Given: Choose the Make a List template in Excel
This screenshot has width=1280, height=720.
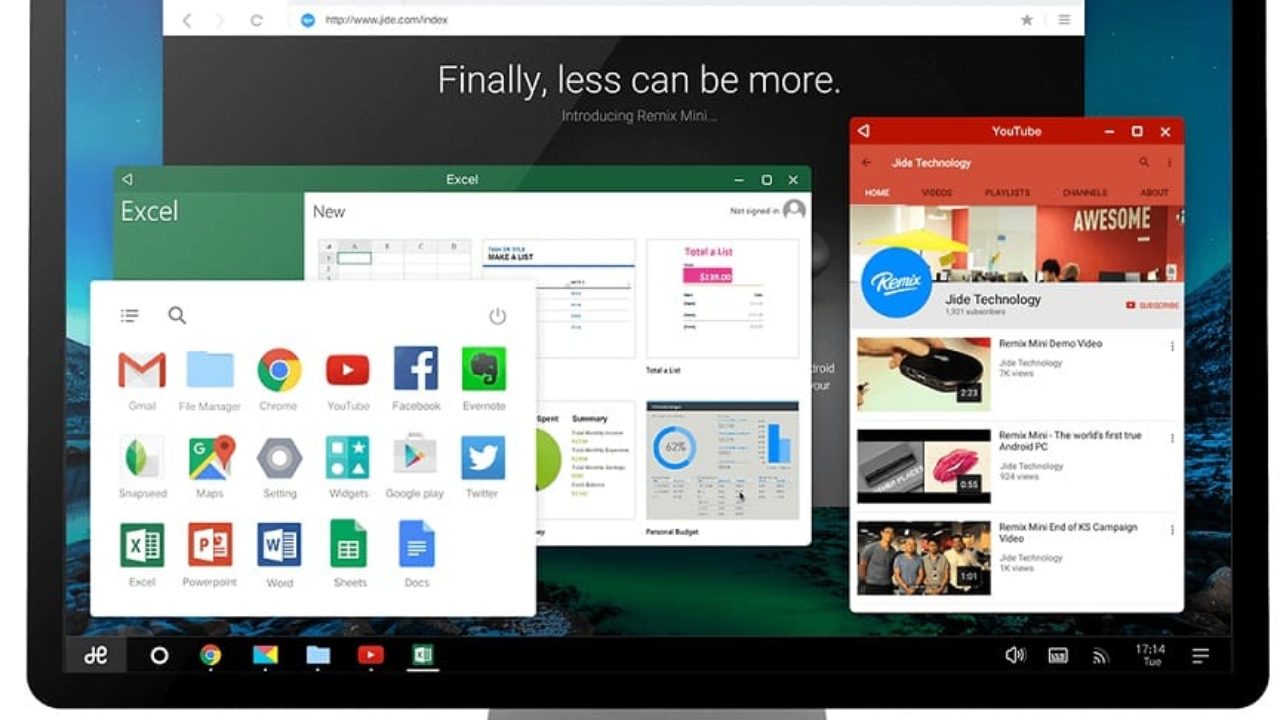Looking at the screenshot, I should [558, 299].
